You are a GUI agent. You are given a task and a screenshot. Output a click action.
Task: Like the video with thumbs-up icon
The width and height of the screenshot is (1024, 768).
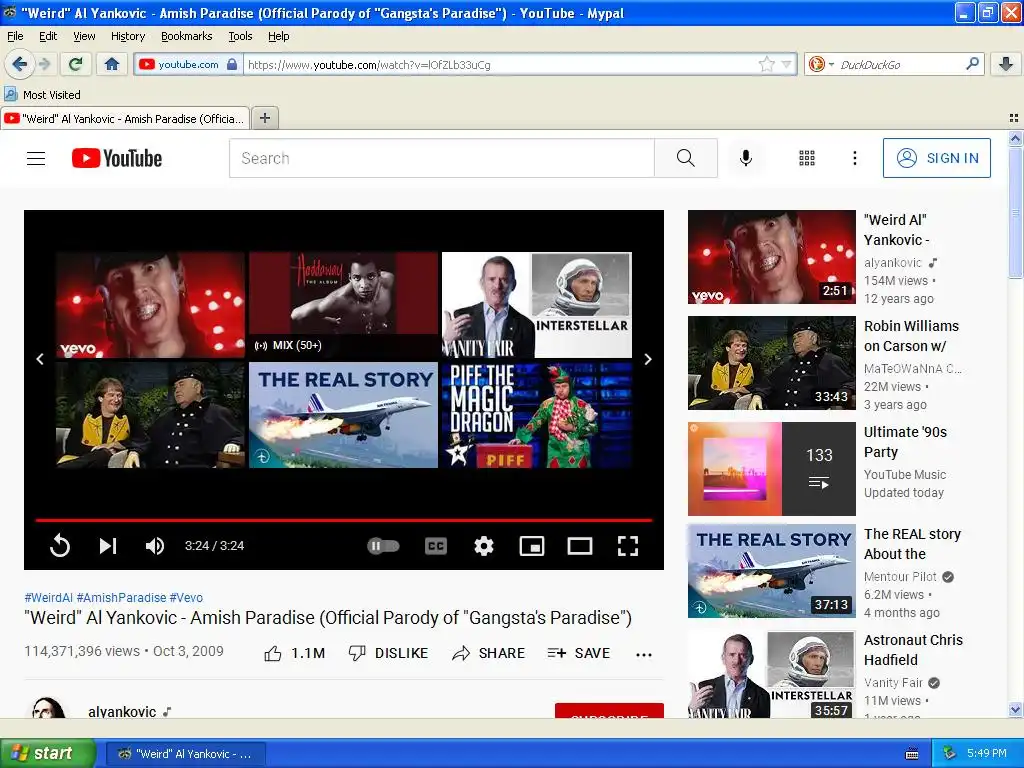click(273, 653)
